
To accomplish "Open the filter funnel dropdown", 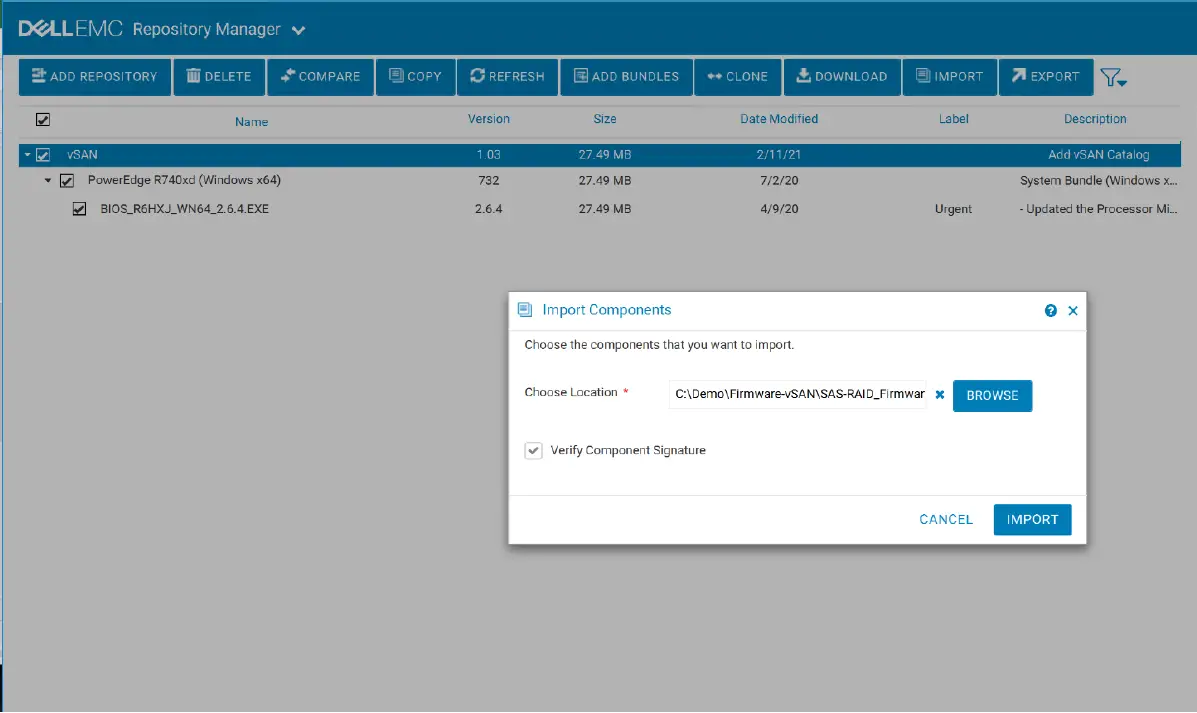I will (1113, 77).
